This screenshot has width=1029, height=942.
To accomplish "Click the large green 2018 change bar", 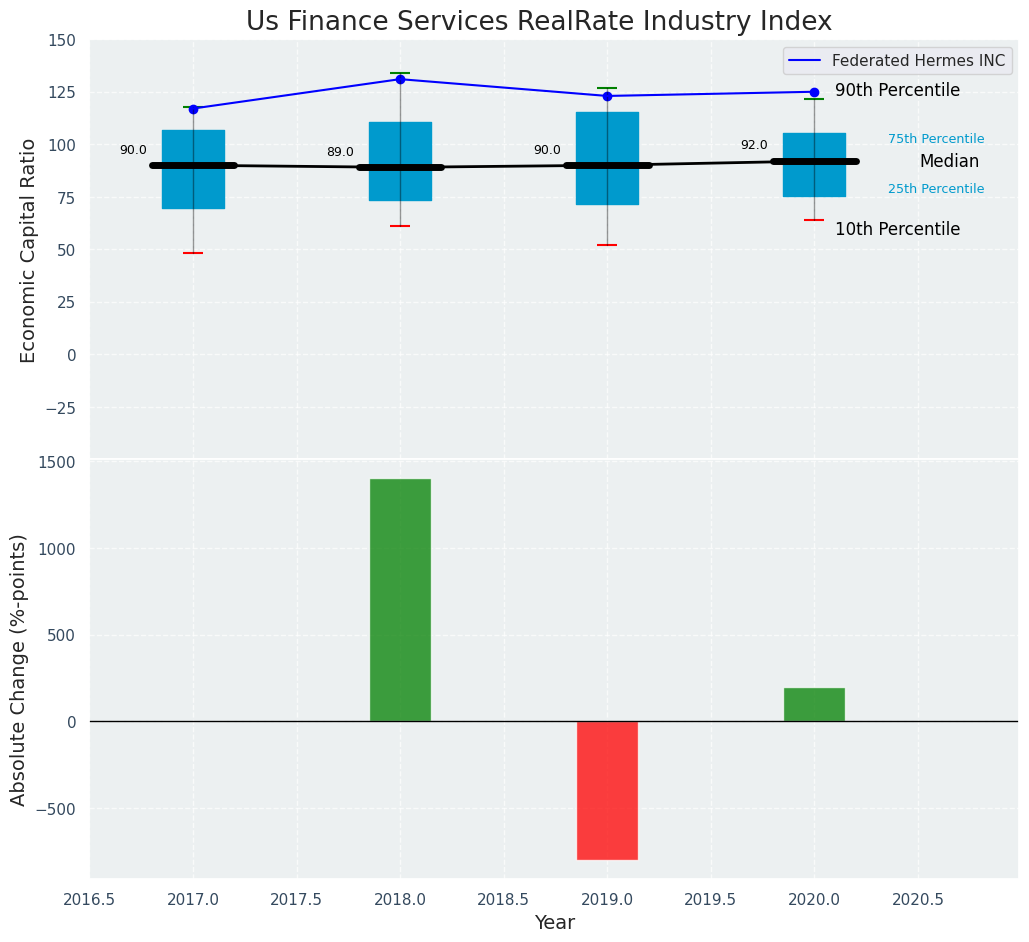I will click(x=400, y=600).
